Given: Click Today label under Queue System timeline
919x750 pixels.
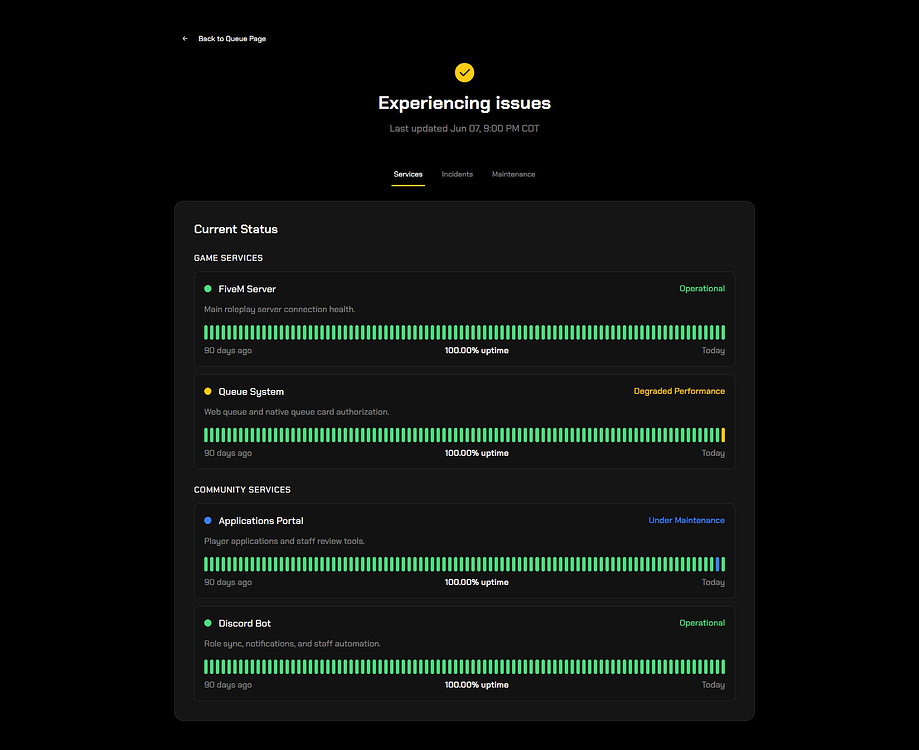Looking at the screenshot, I should [x=713, y=453].
